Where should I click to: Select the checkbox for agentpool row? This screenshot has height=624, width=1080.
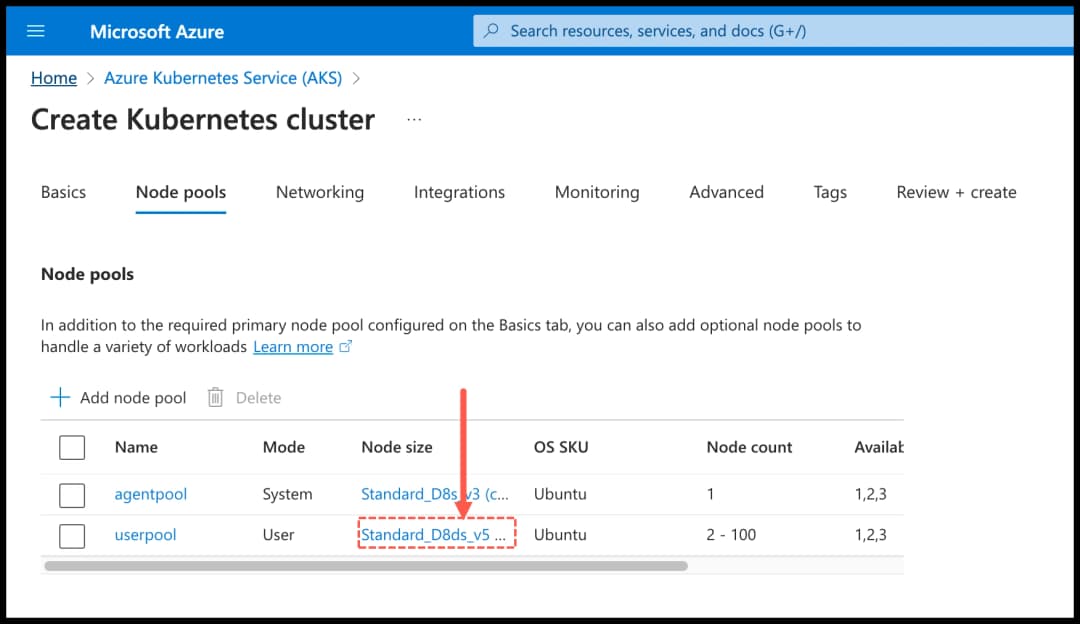[72, 494]
